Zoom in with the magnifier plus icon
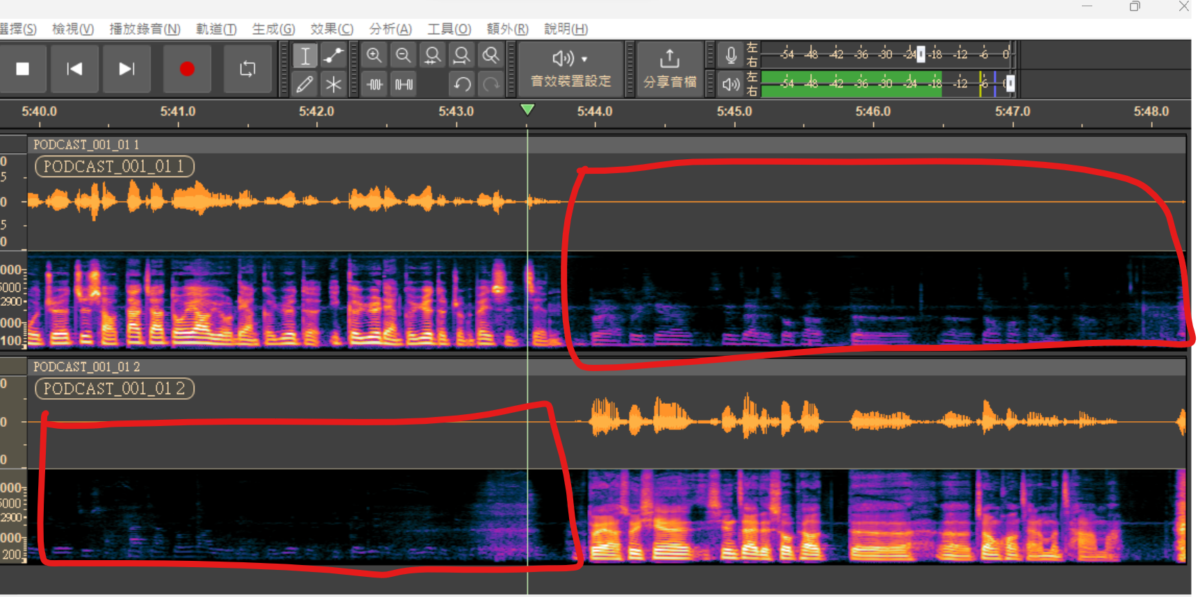1200x597 pixels. coord(375,55)
